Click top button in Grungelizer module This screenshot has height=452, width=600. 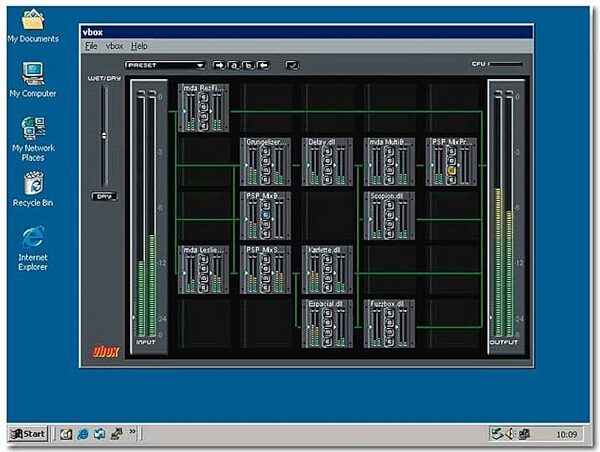(266, 152)
